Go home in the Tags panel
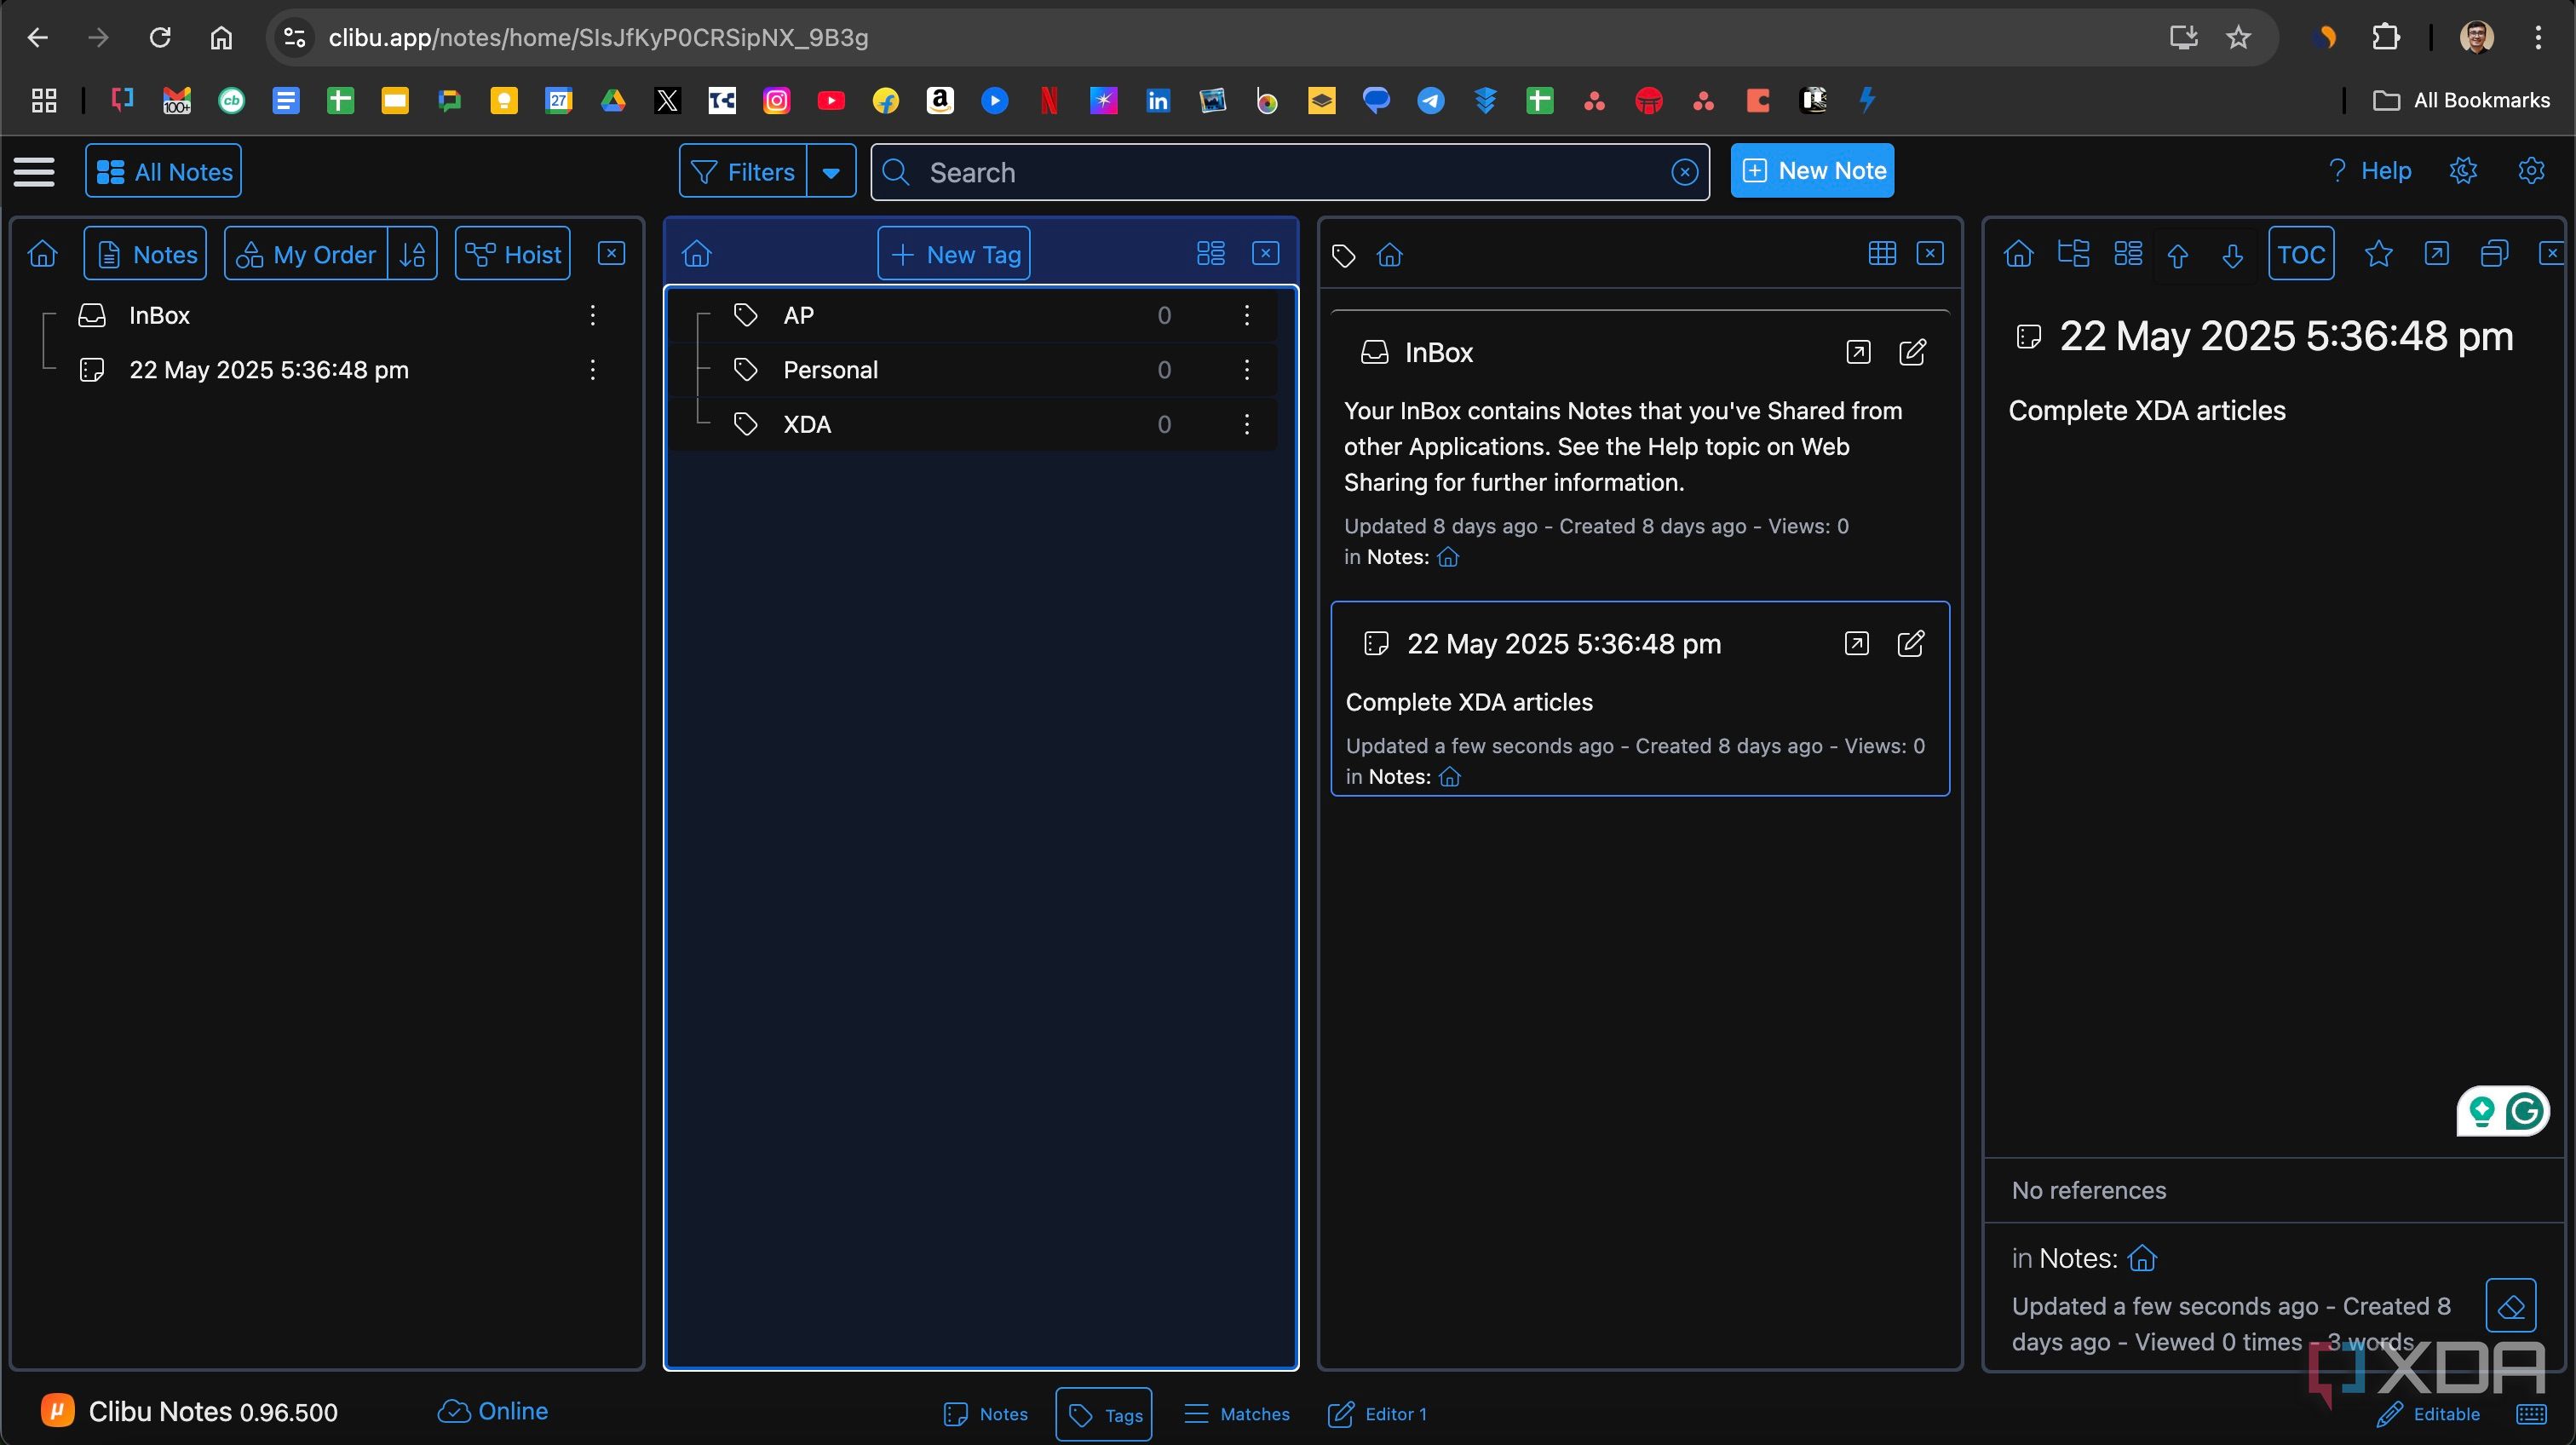The height and width of the screenshot is (1445, 2576). [697, 254]
